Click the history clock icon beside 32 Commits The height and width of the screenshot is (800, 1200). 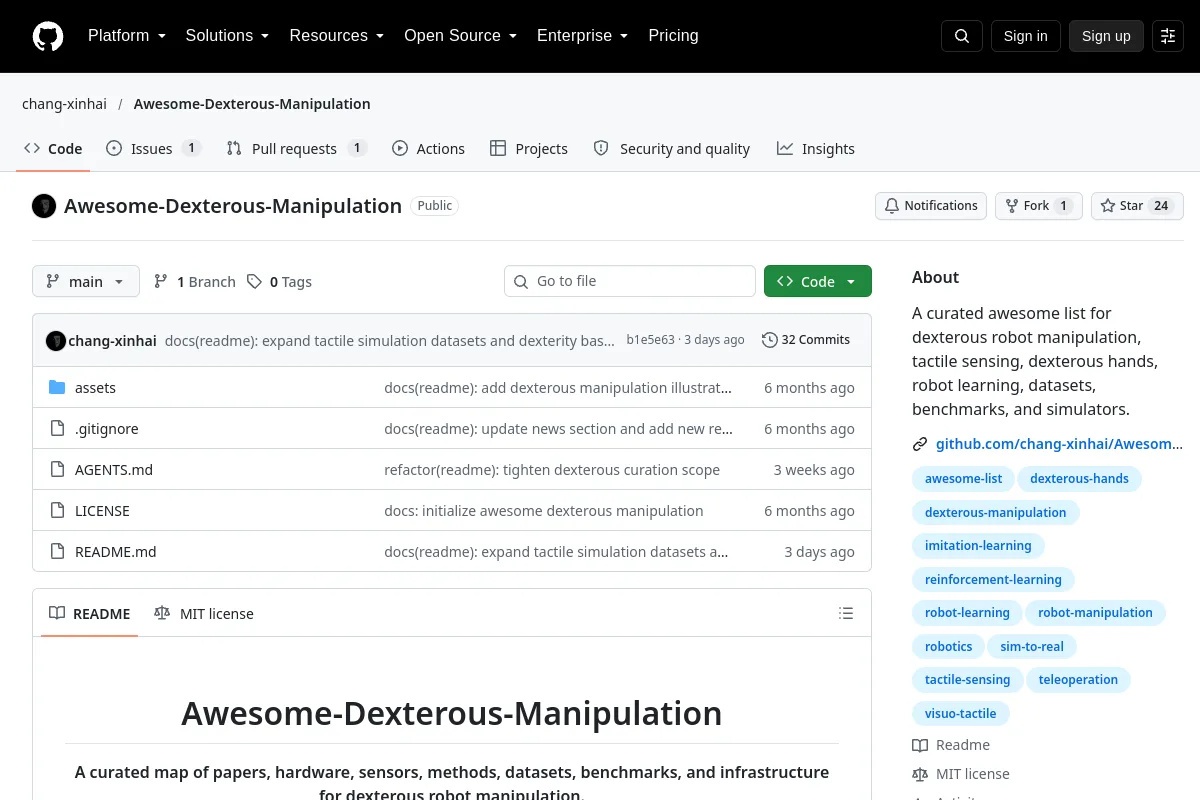point(769,340)
